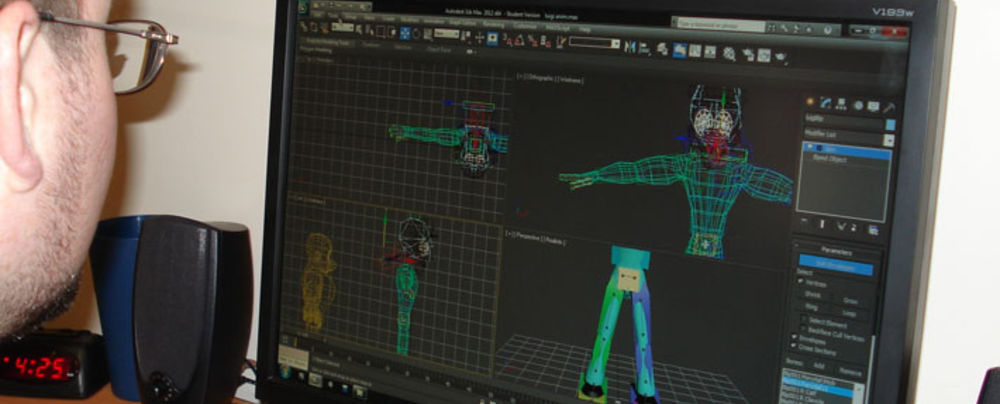Collapse the Parameters rollout header

tap(836, 252)
